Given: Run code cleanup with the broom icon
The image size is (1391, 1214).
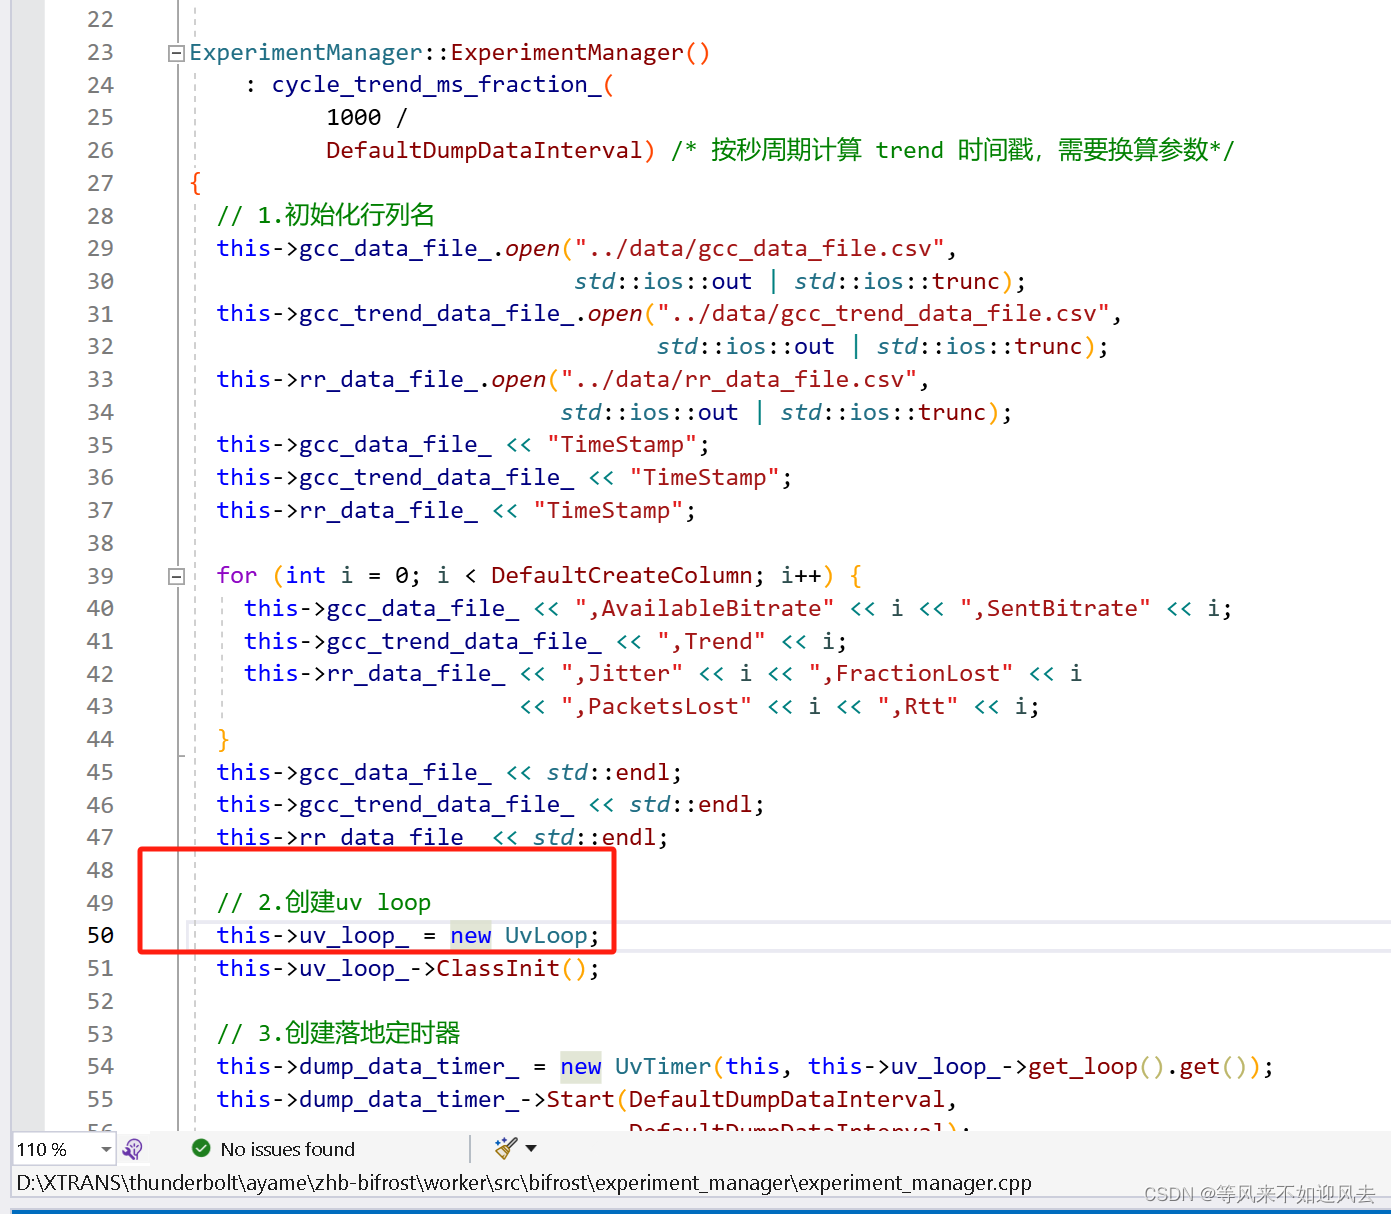Looking at the screenshot, I should [506, 1148].
